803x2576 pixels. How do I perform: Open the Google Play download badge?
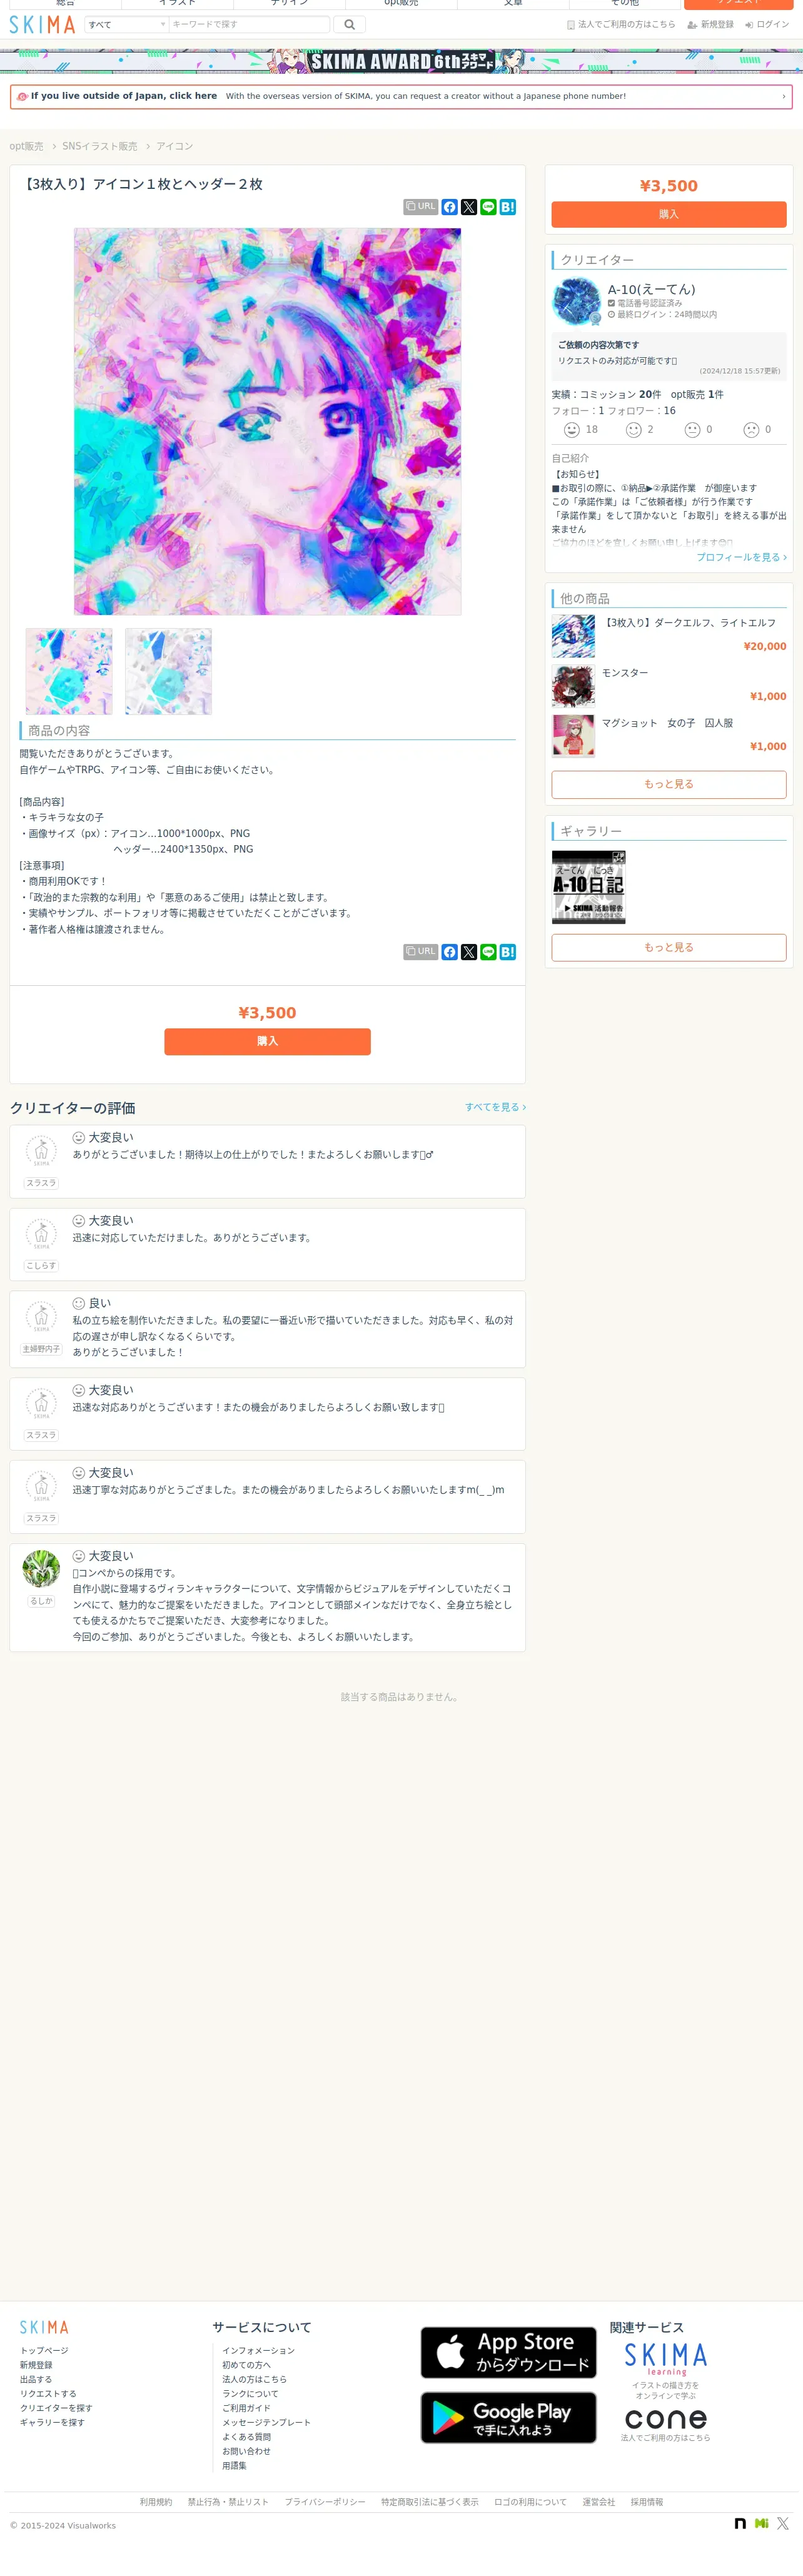pos(508,2418)
